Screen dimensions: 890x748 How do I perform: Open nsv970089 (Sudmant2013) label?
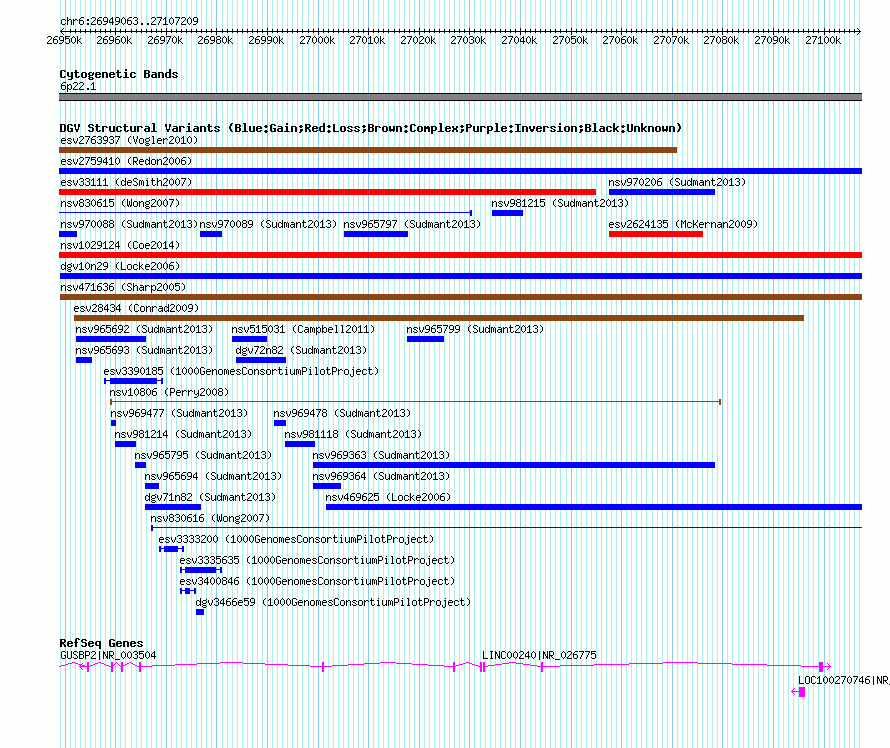click(x=268, y=224)
